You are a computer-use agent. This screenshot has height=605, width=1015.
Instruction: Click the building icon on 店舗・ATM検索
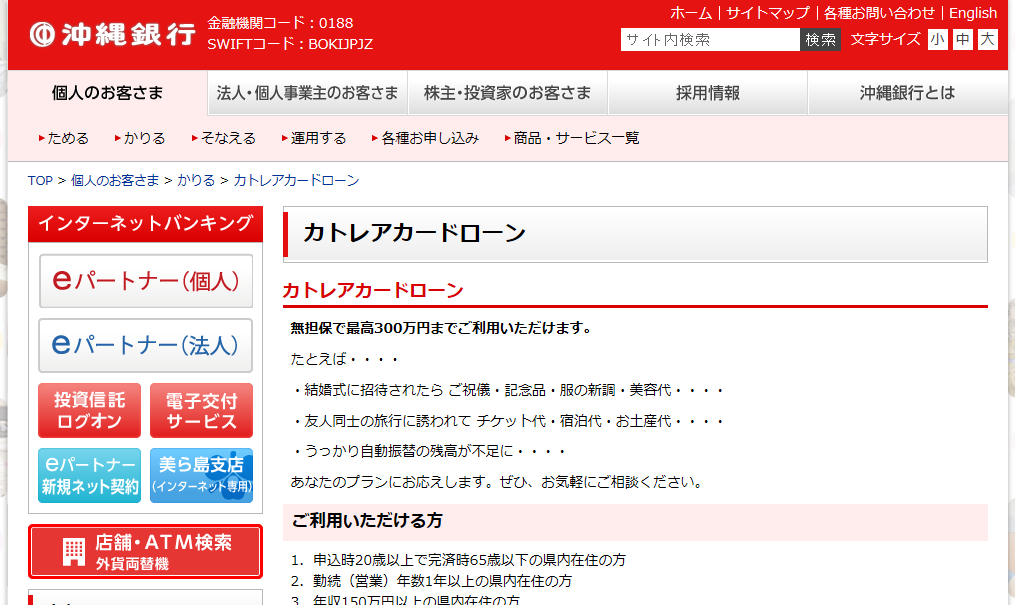pyautogui.click(x=74, y=552)
